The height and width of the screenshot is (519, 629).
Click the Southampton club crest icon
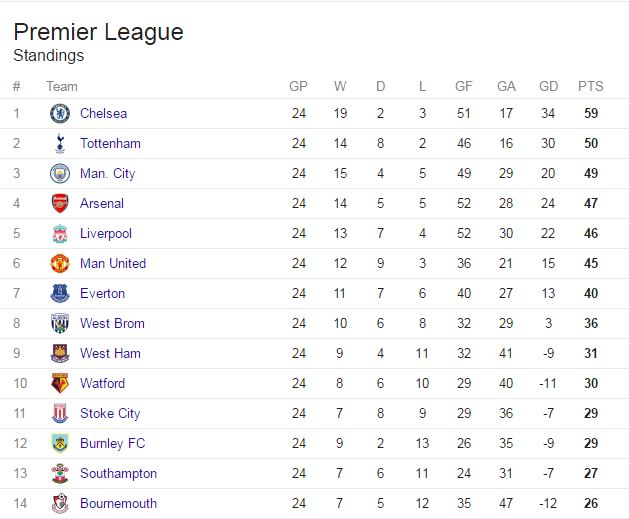click(x=60, y=473)
